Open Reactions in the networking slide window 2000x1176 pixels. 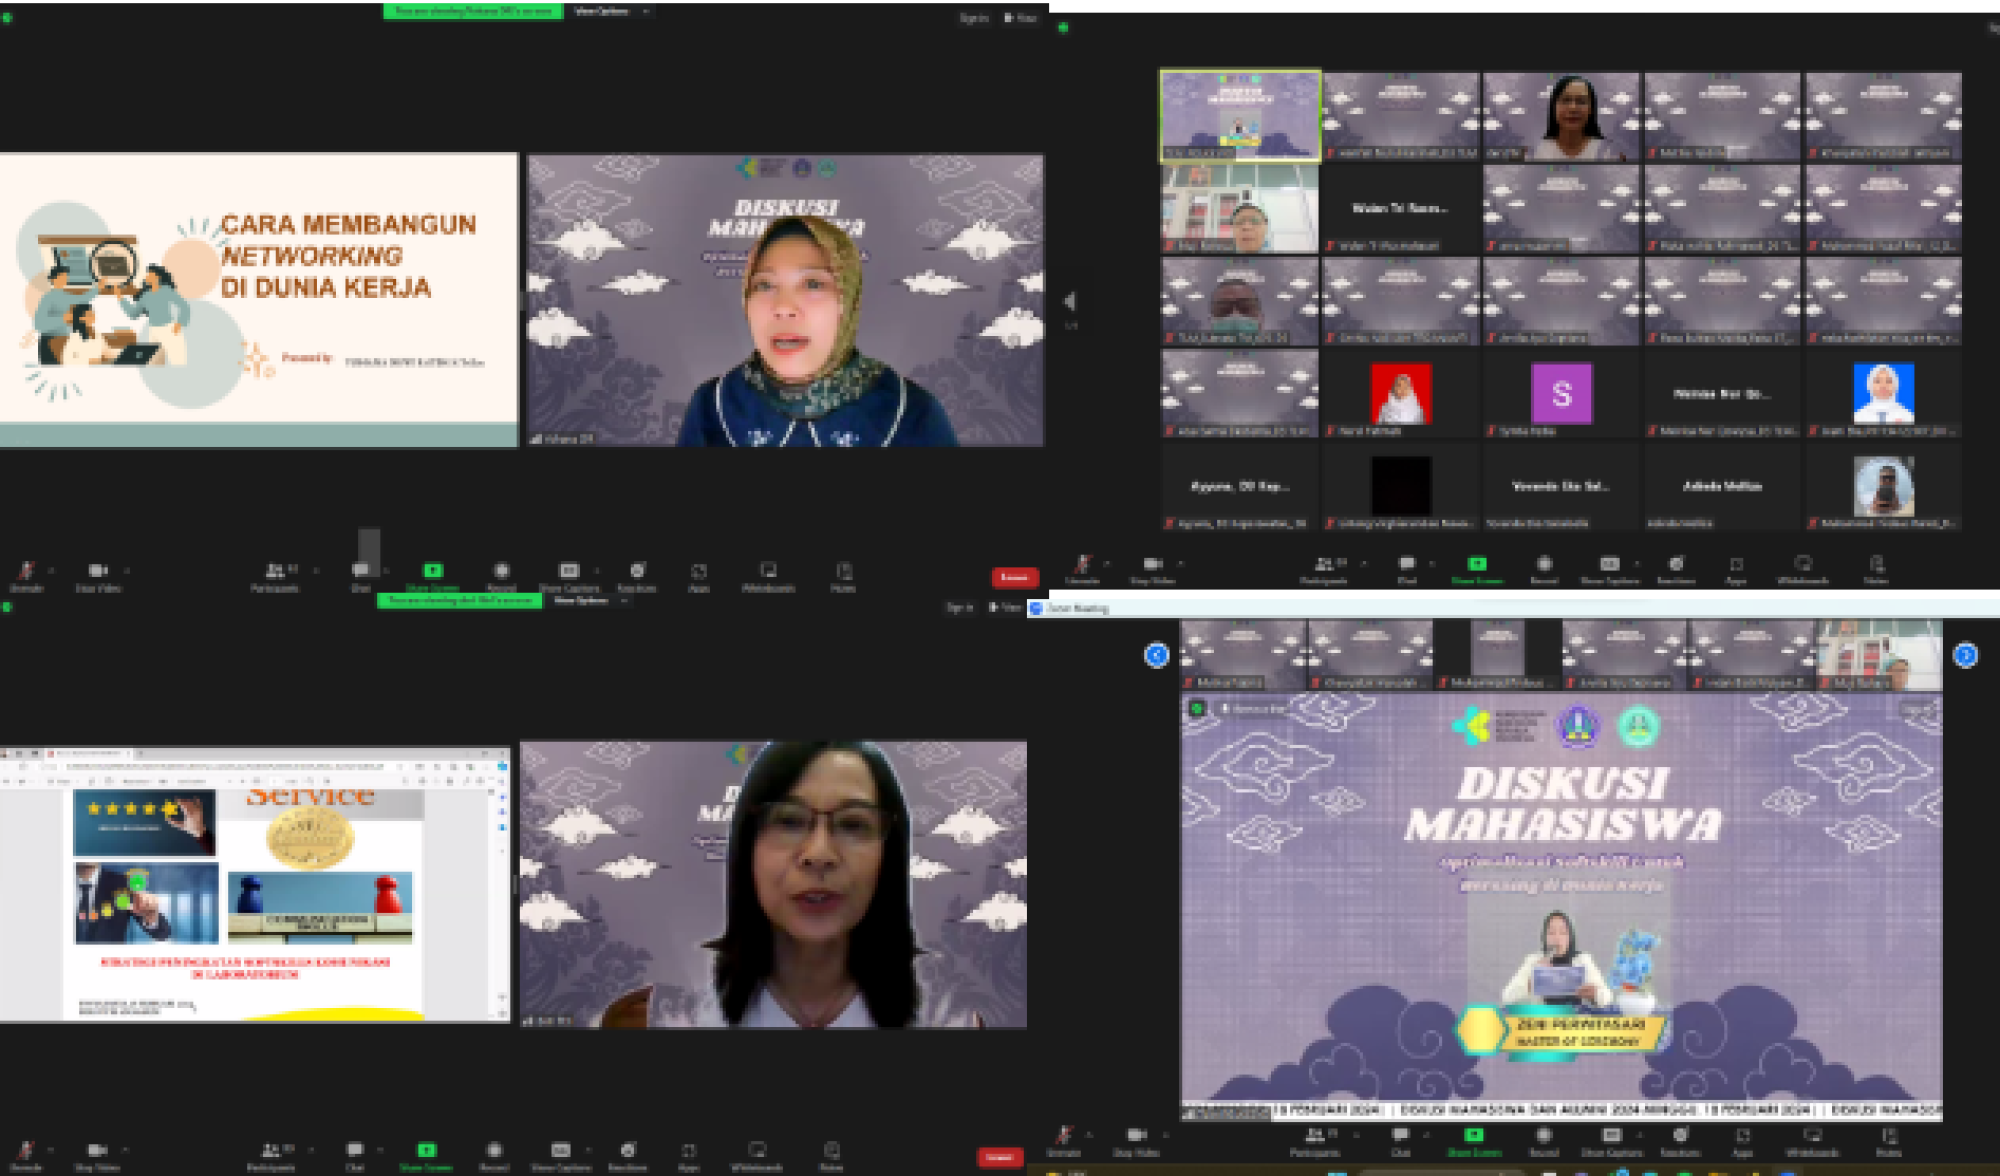(x=637, y=572)
